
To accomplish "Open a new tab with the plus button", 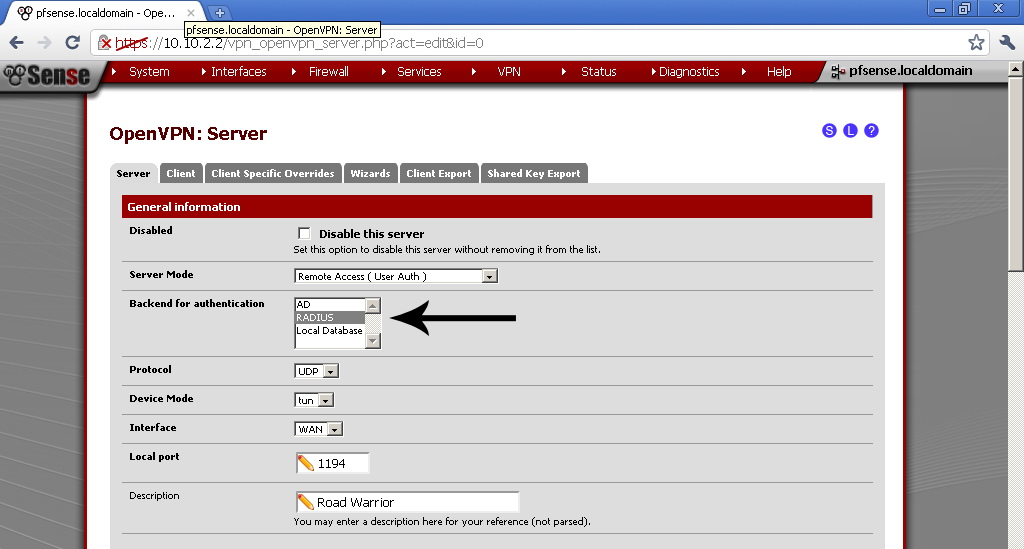I will pos(220,12).
